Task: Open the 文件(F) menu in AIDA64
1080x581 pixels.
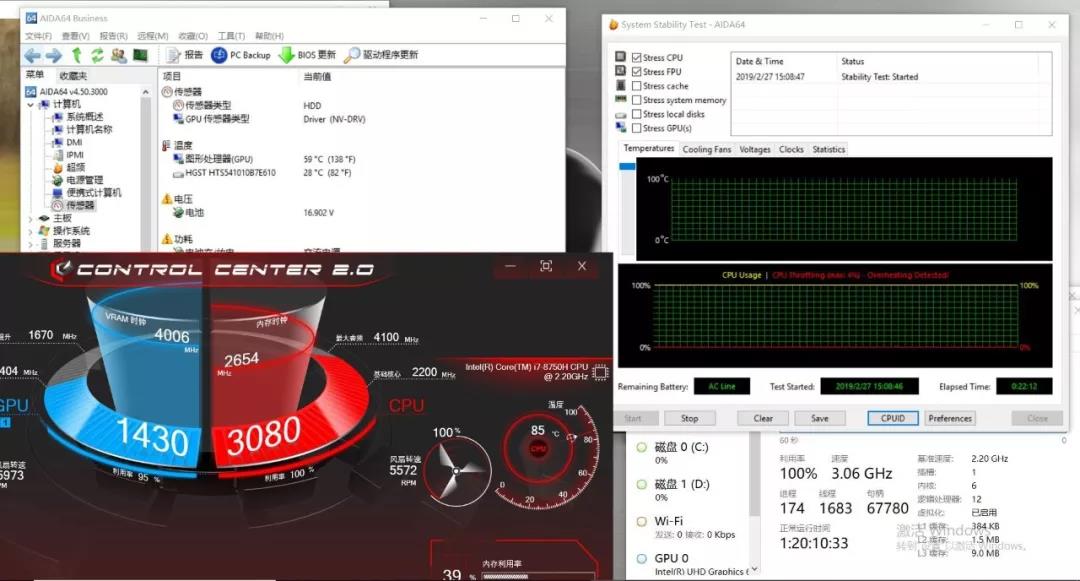Action: tap(39, 36)
